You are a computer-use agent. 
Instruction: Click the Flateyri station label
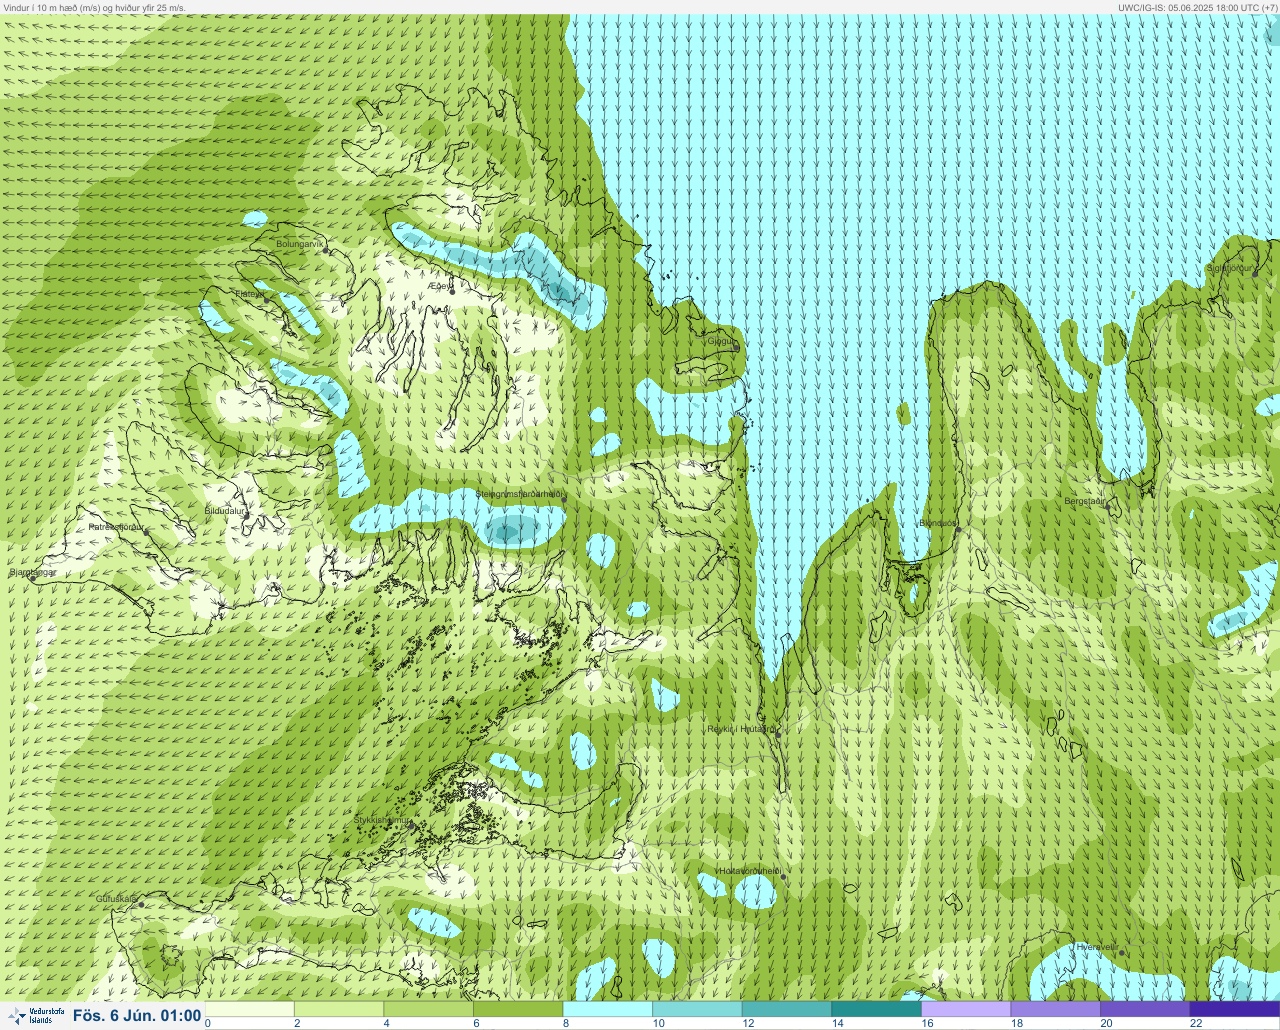[249, 294]
